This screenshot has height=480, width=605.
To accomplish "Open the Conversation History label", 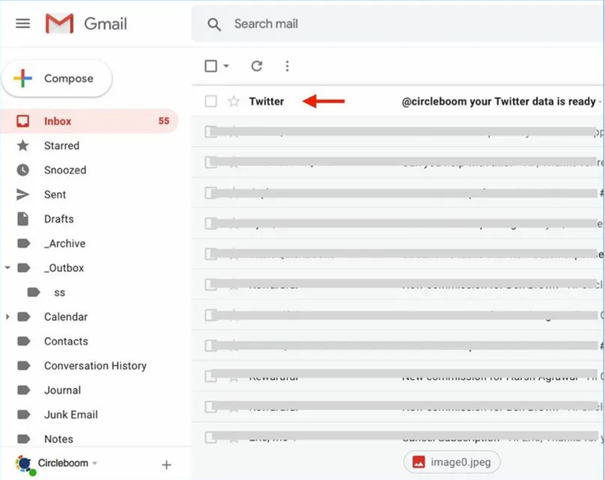I will click(95, 366).
